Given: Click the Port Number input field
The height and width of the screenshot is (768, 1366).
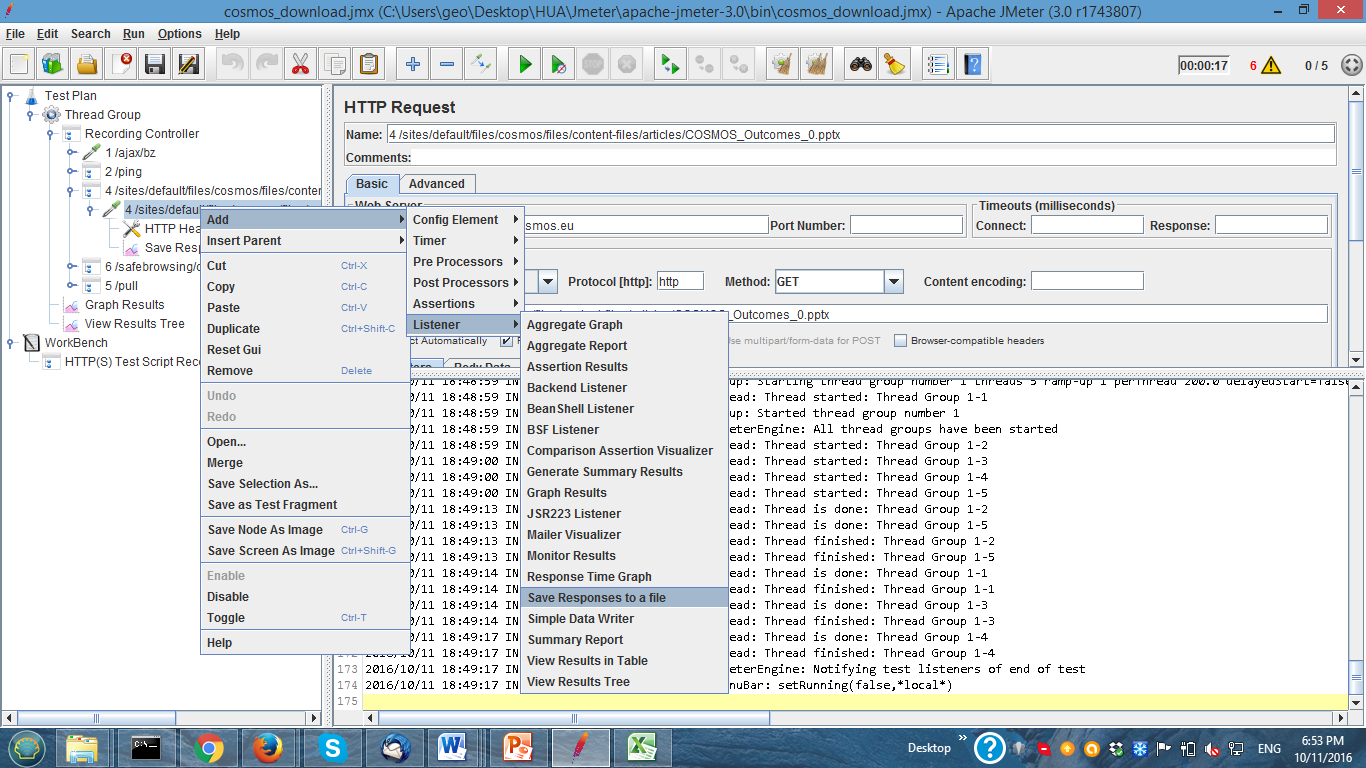Looking at the screenshot, I should tap(906, 226).
